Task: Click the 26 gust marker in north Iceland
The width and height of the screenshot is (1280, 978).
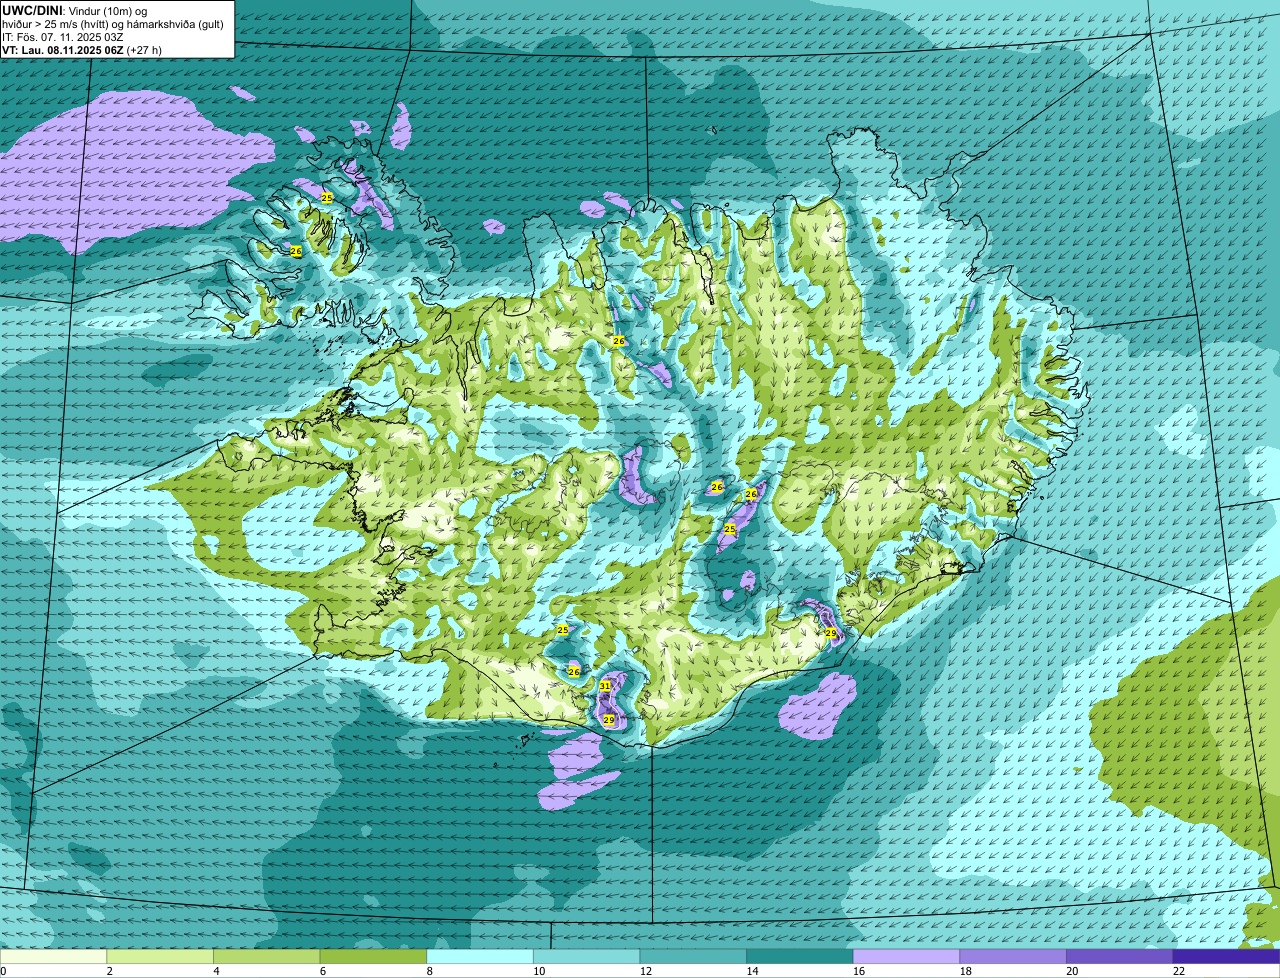Action: pyautogui.click(x=619, y=341)
